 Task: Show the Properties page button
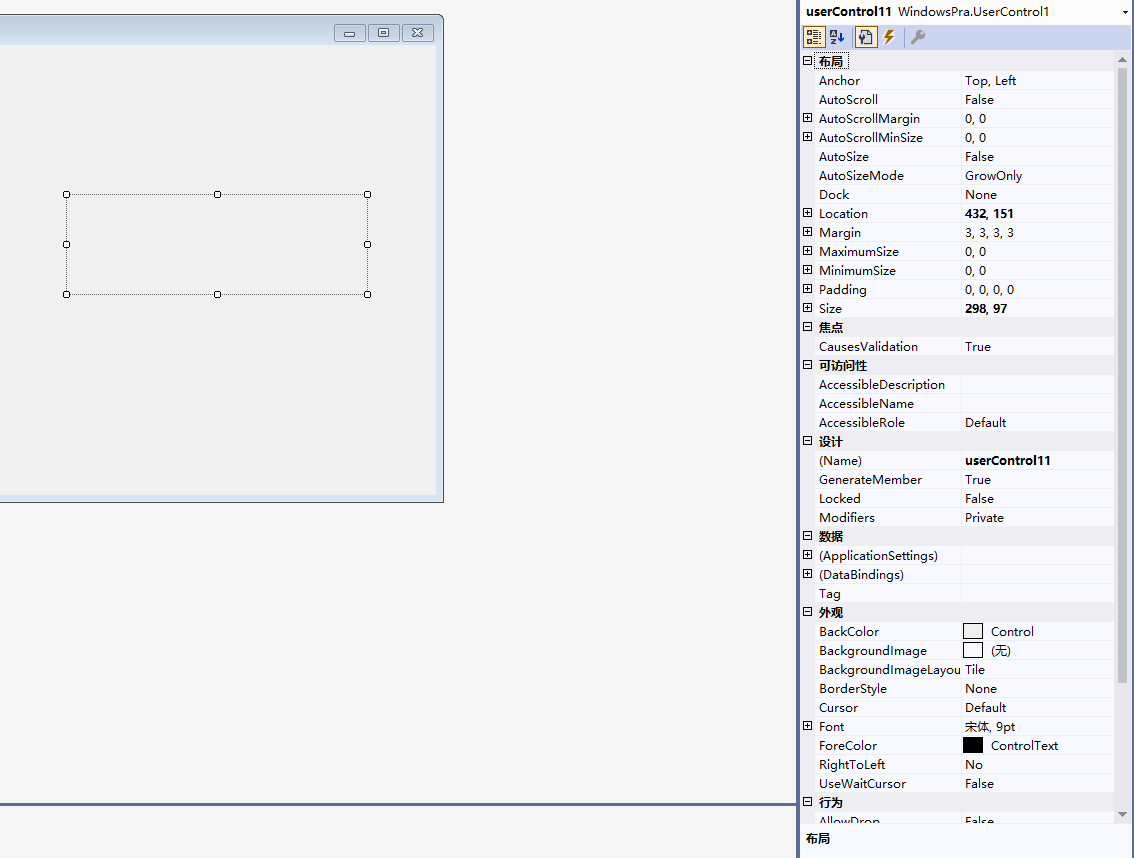point(866,37)
